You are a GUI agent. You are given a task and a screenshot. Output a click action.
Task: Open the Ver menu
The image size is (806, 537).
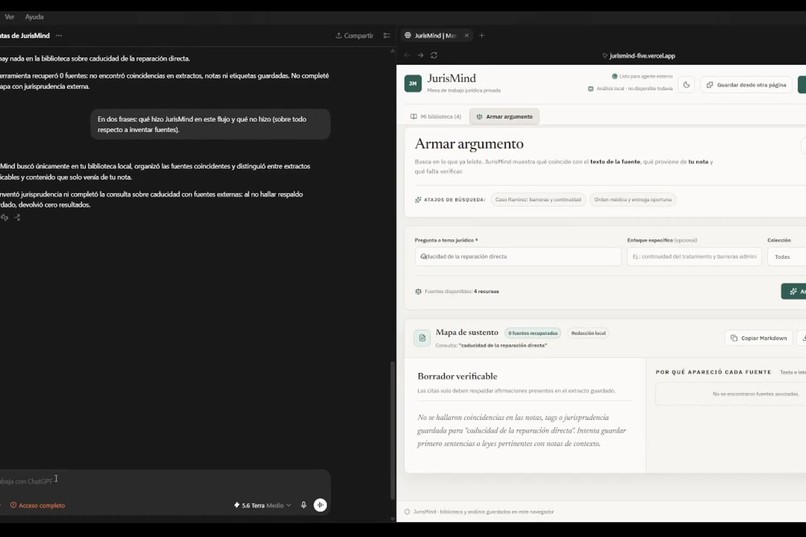(x=9, y=17)
